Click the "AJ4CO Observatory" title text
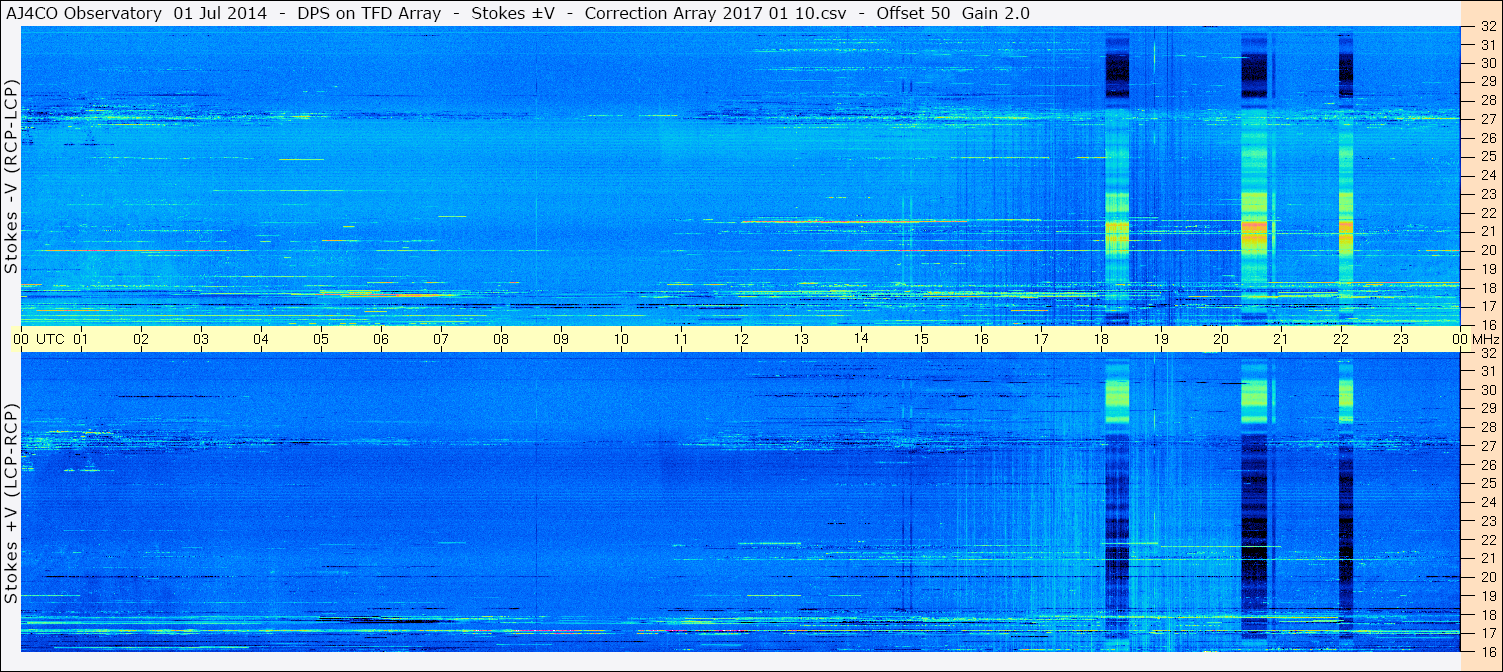The height and width of the screenshot is (672, 1503). 85,13
